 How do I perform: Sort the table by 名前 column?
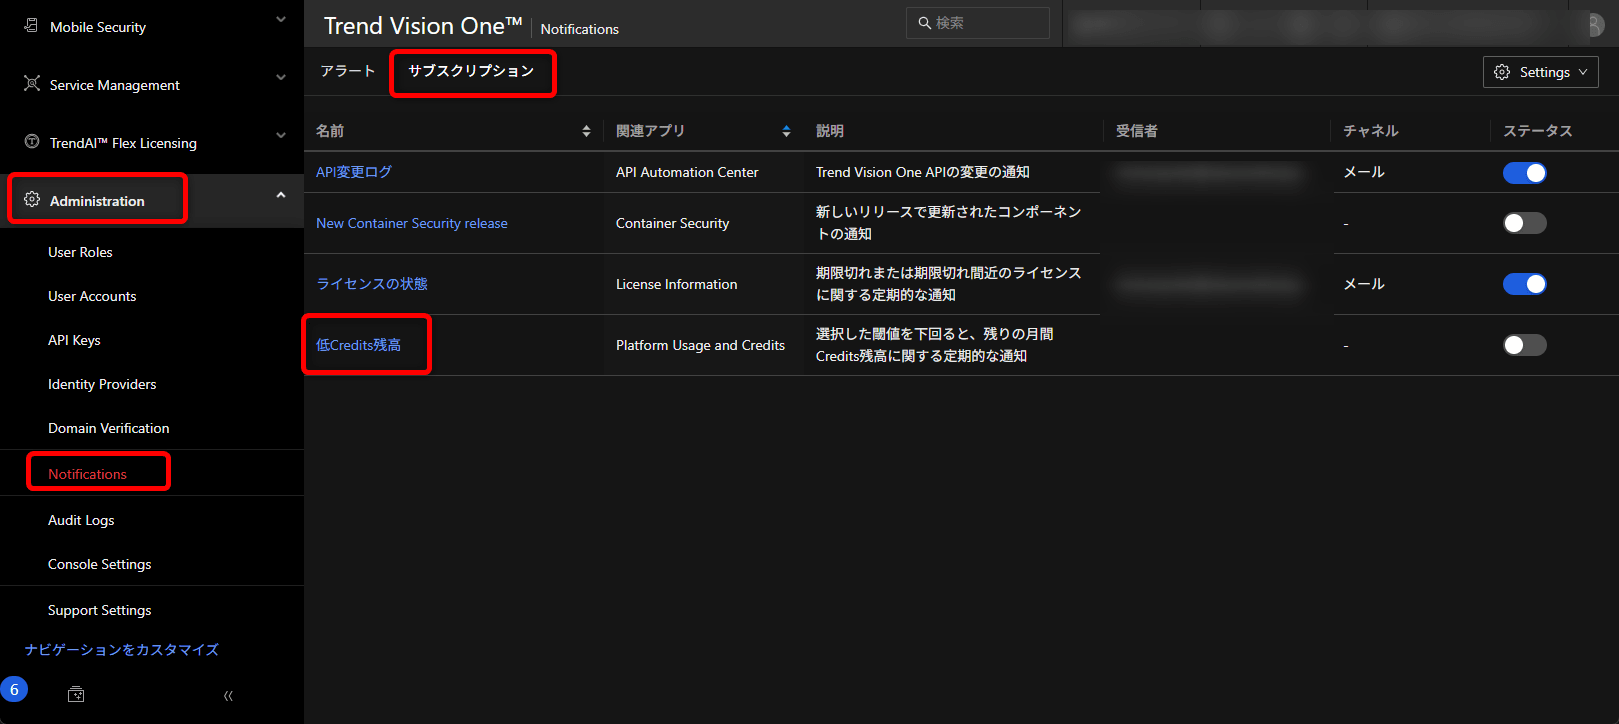[x=586, y=131]
